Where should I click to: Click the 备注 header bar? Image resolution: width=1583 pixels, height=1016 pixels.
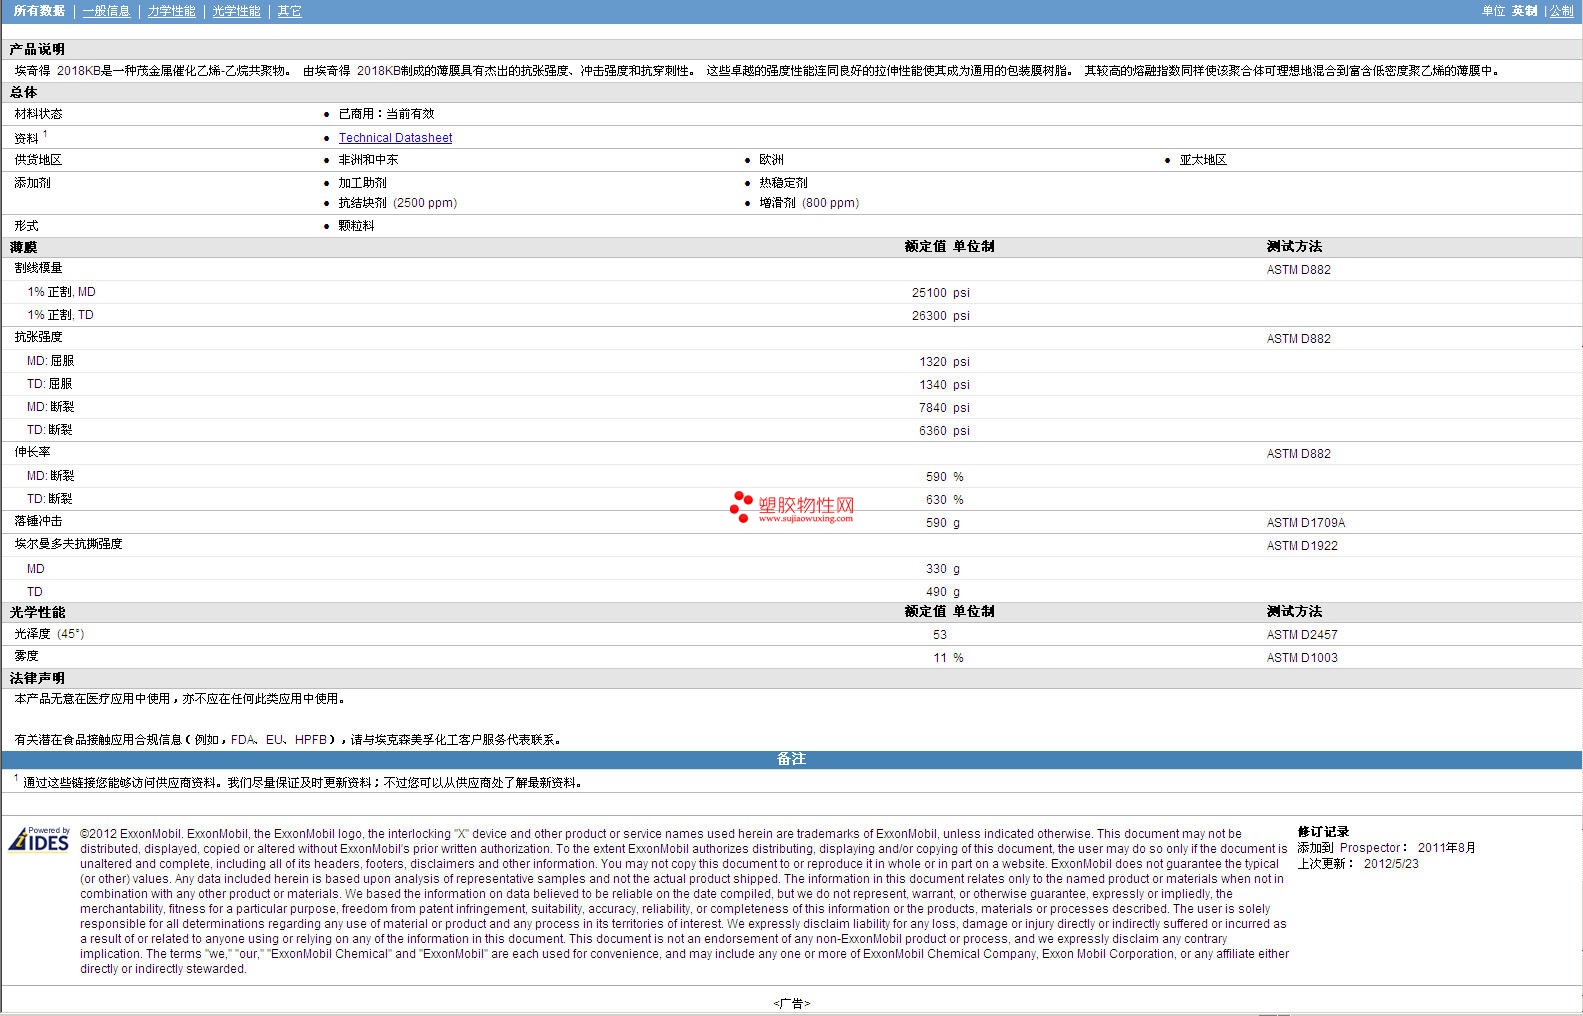click(x=791, y=759)
